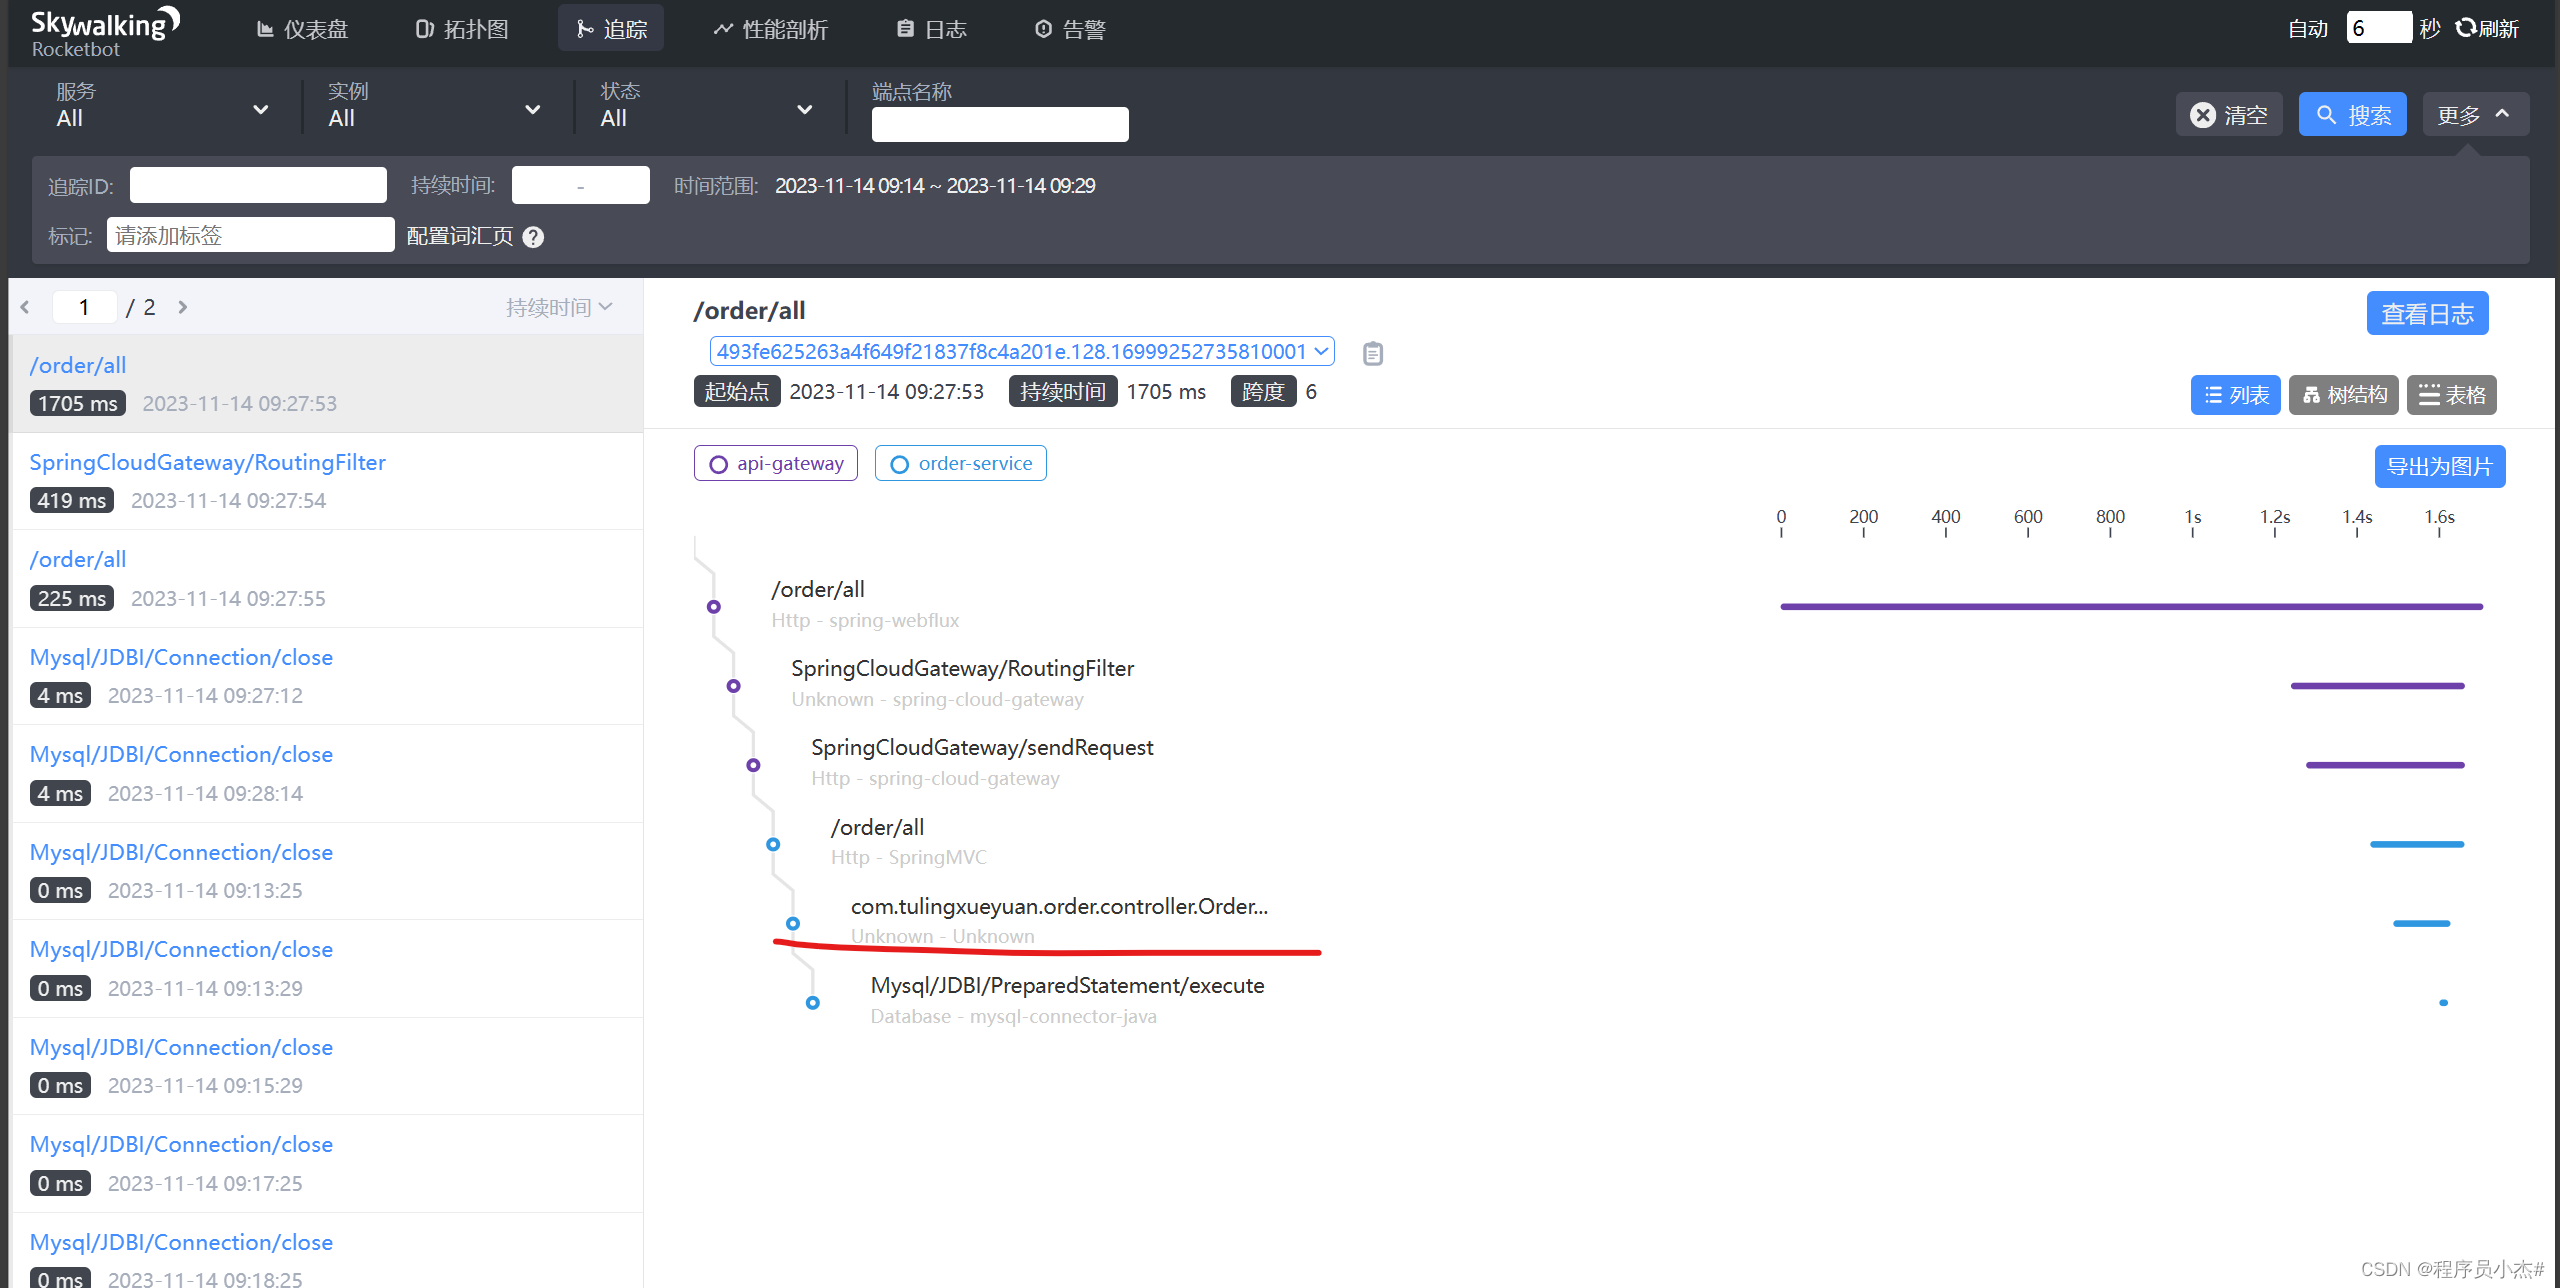Open the 性能剖析 profiling tab

pos(770,29)
